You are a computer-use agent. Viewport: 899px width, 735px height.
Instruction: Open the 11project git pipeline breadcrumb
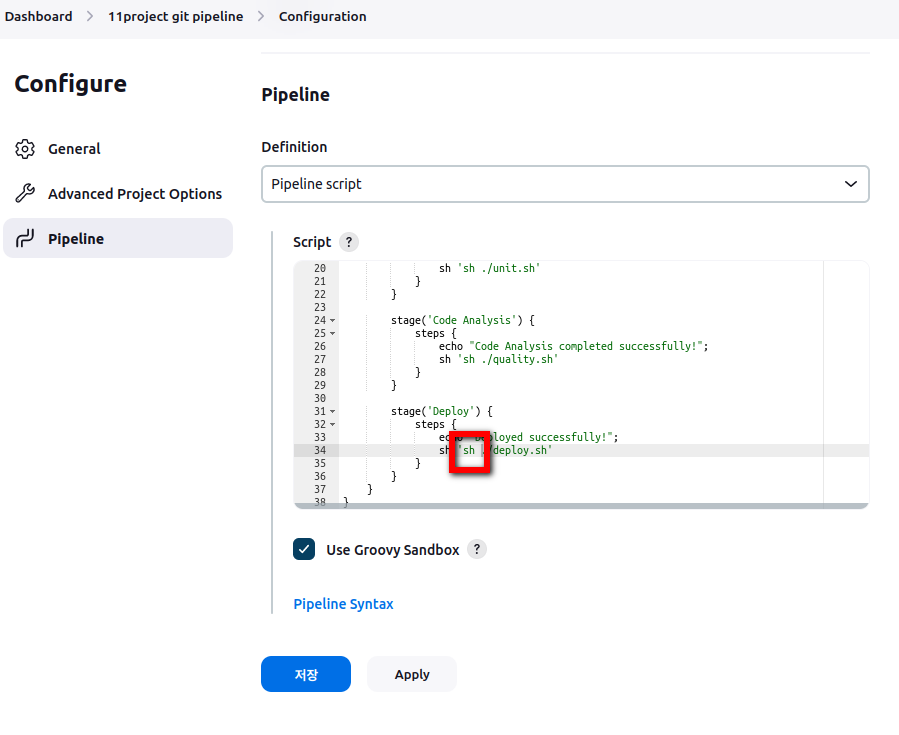[x=175, y=17]
